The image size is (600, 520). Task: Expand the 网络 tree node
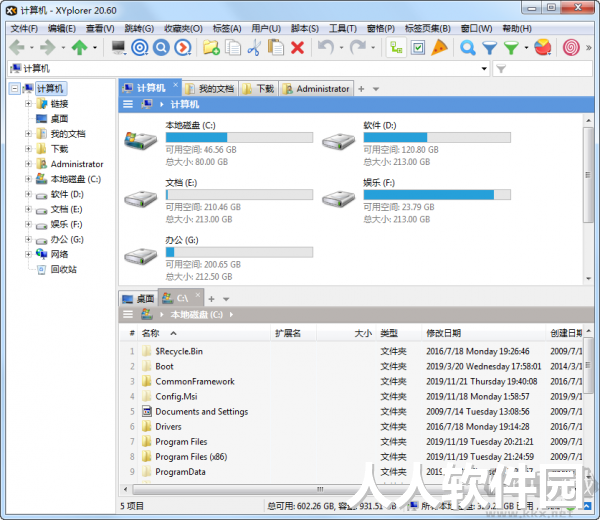pos(28,254)
